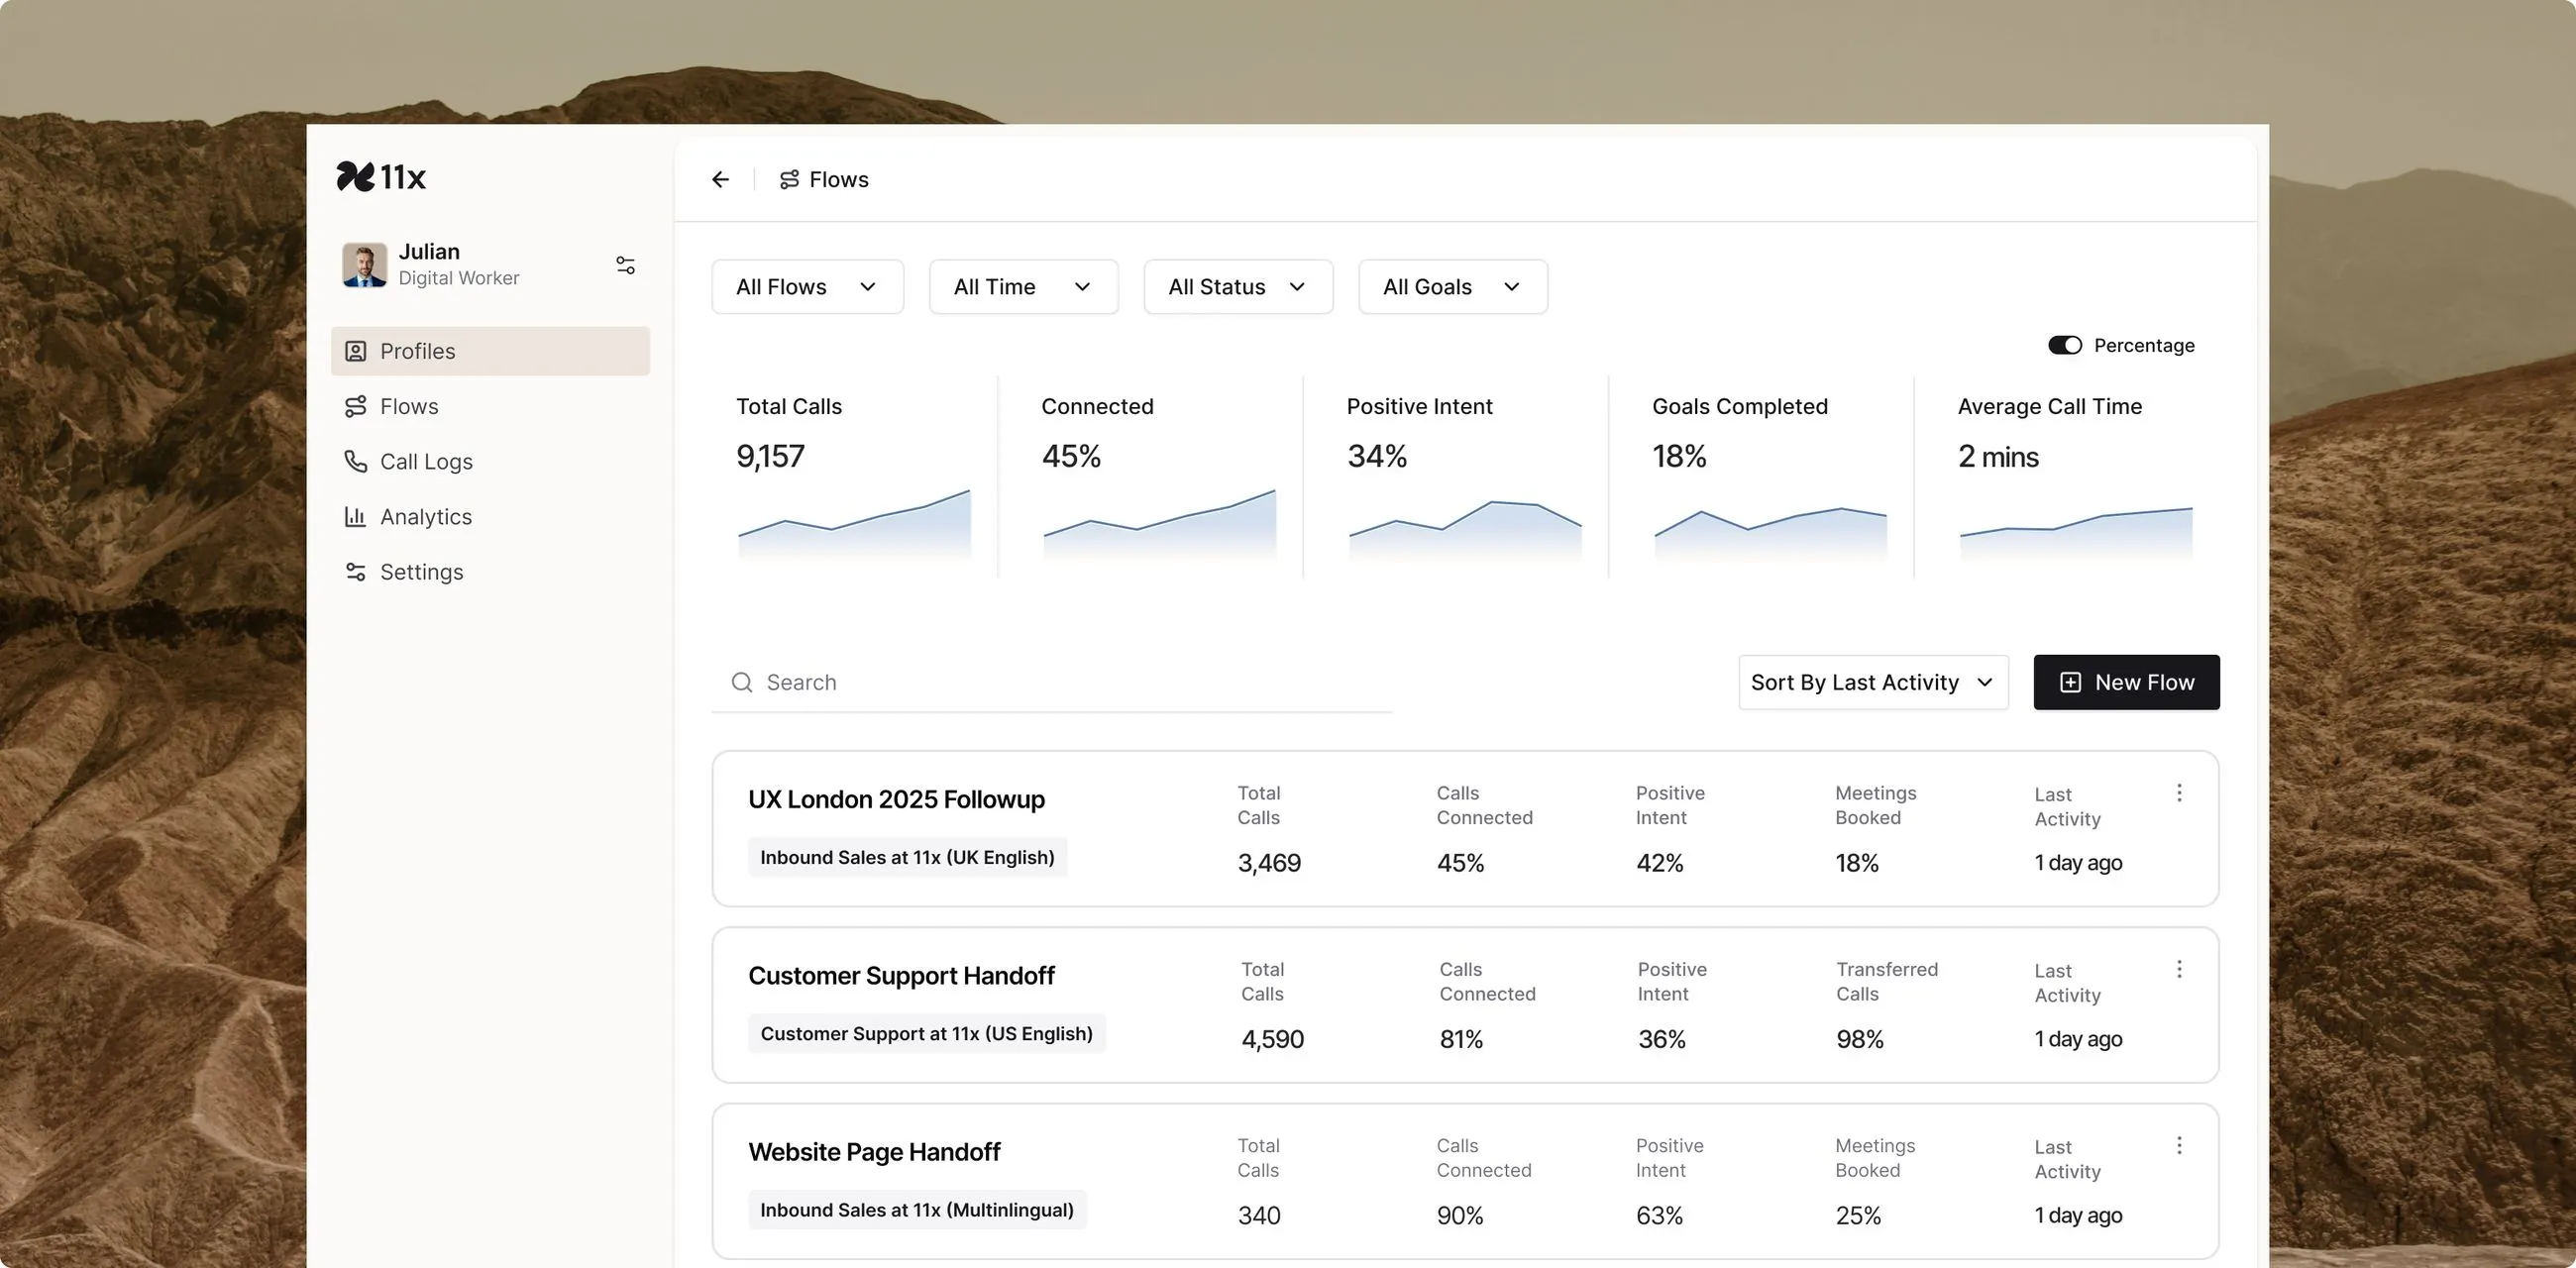The height and width of the screenshot is (1268, 2576).
Task: Click the Inbound Sales at 11x (UK English) tag
Action: [907, 857]
